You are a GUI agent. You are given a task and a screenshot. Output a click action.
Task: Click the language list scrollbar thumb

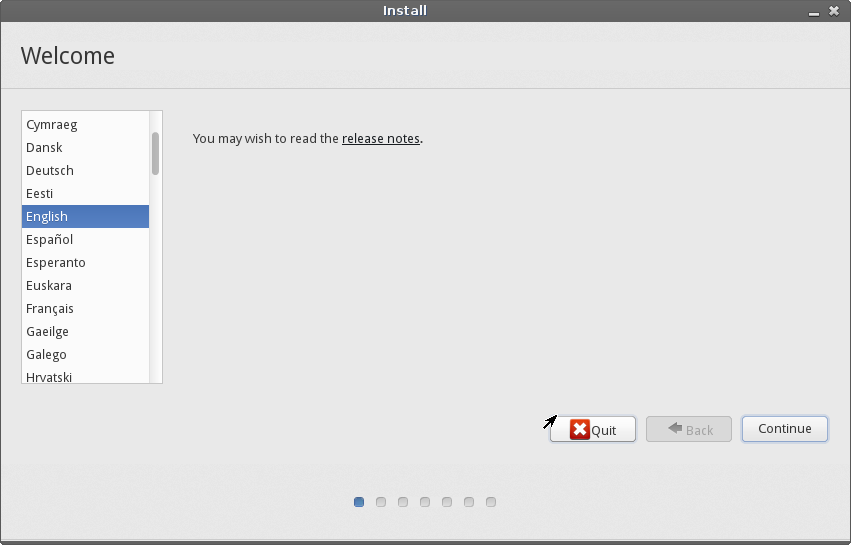pyautogui.click(x=156, y=154)
